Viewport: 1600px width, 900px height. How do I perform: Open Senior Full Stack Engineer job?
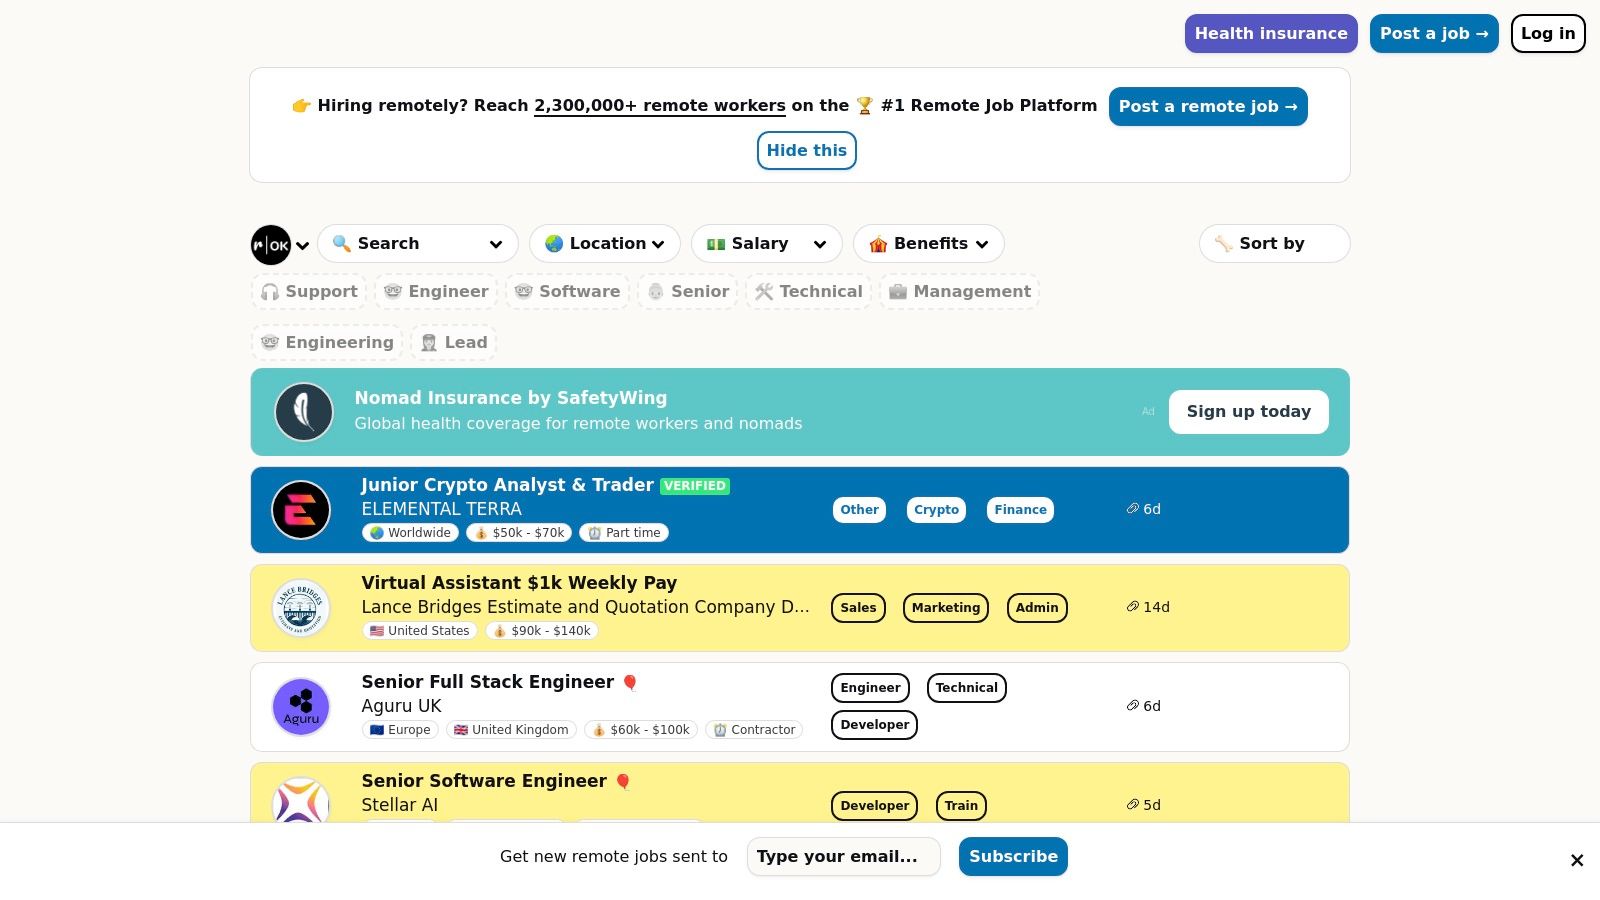(488, 682)
